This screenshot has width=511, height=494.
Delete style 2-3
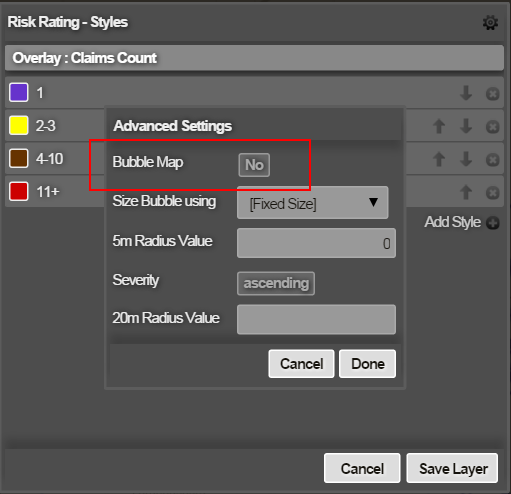[x=492, y=127]
